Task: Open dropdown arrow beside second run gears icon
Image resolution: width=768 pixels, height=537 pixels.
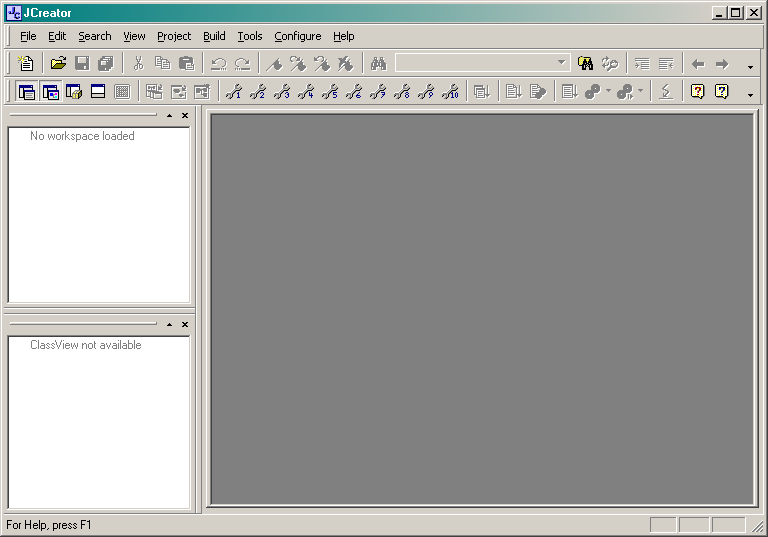Action: [640, 91]
